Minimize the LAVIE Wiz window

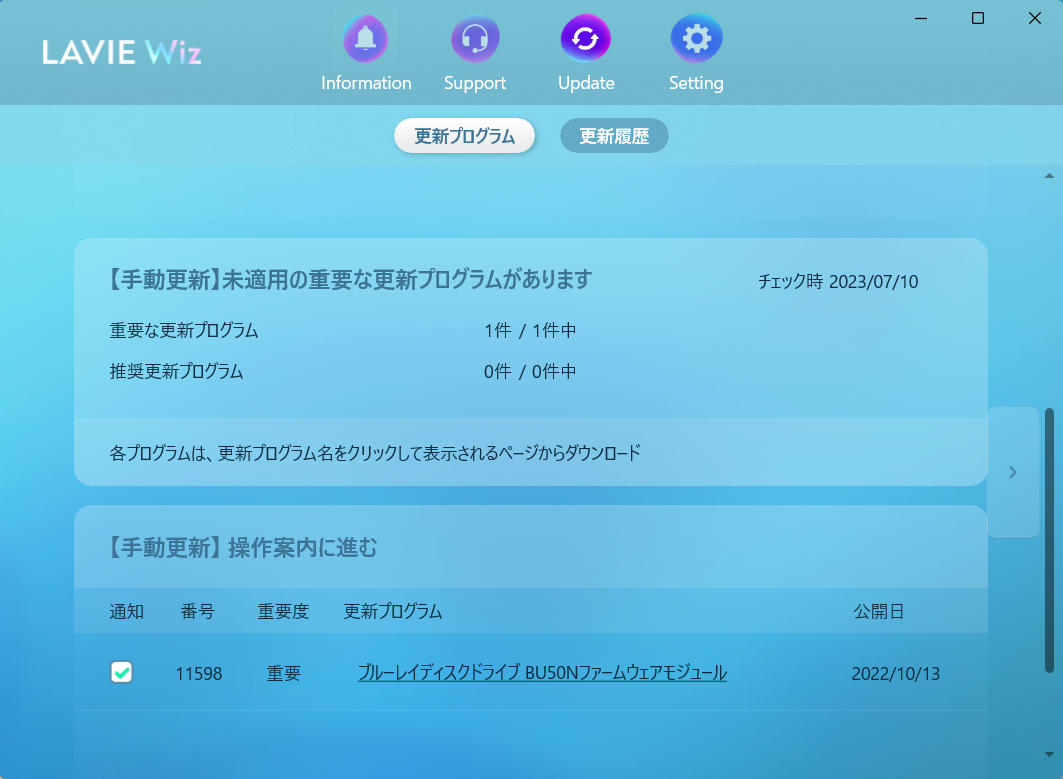tap(921, 18)
